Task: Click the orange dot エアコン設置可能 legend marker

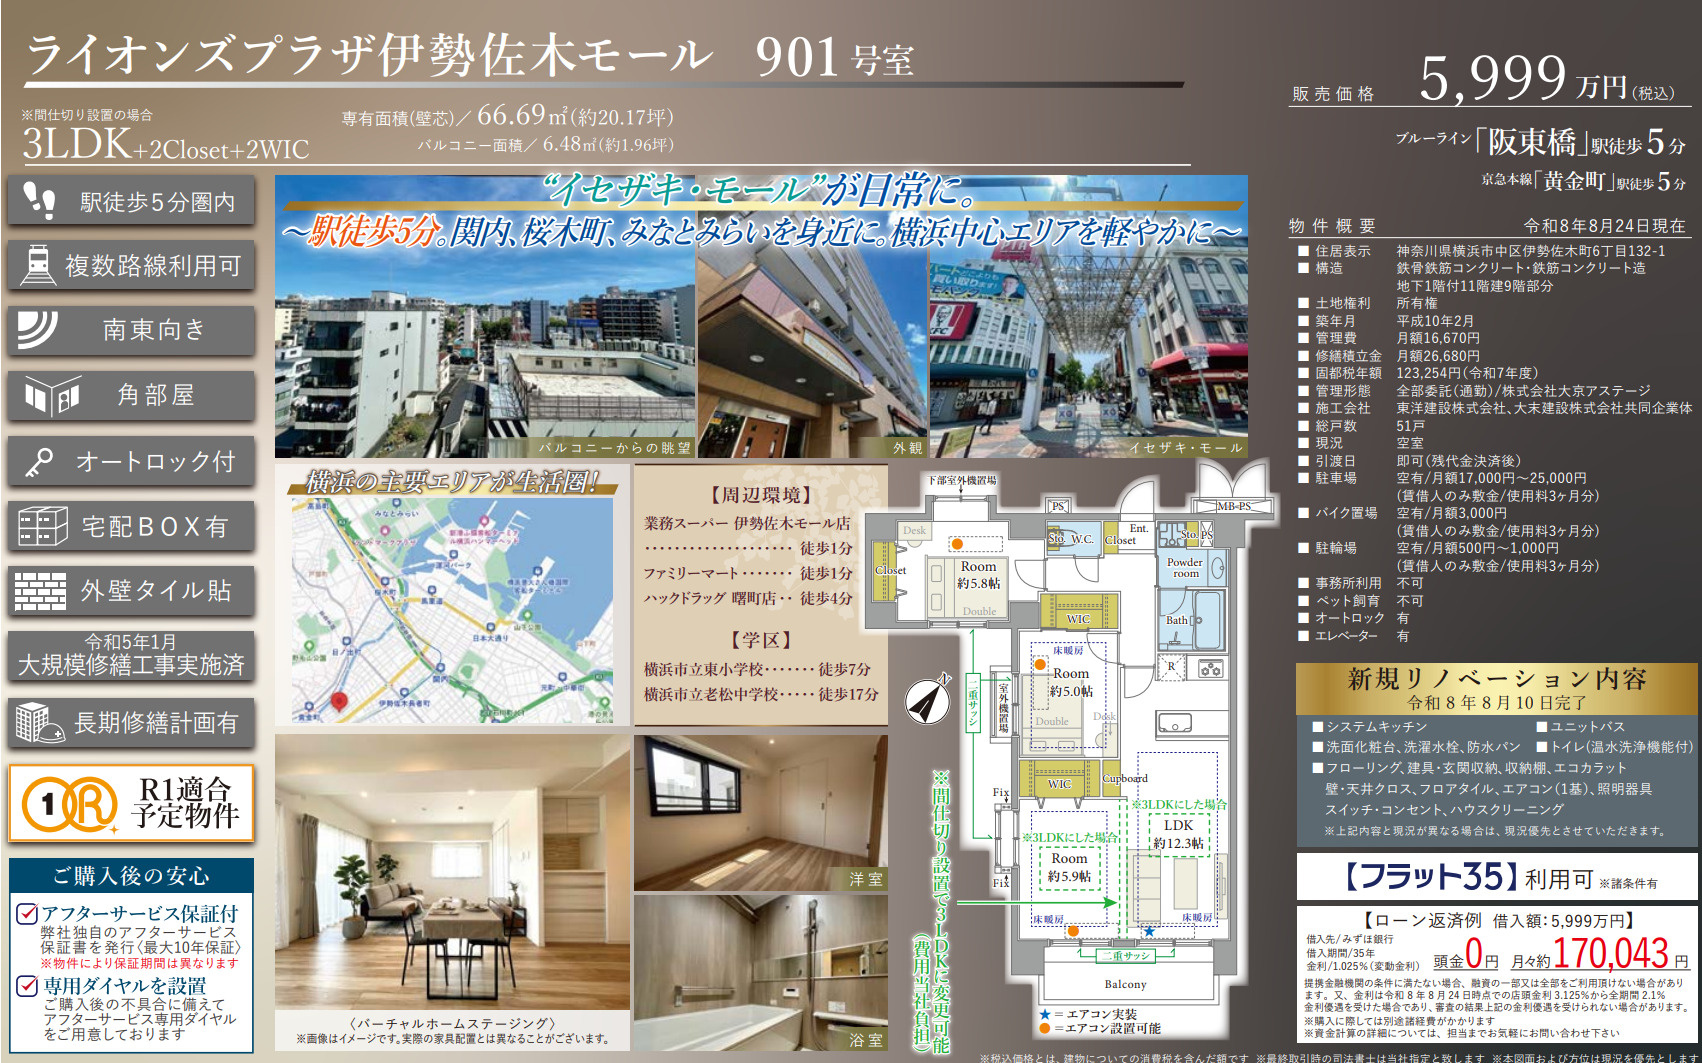Action: 1045,1028
